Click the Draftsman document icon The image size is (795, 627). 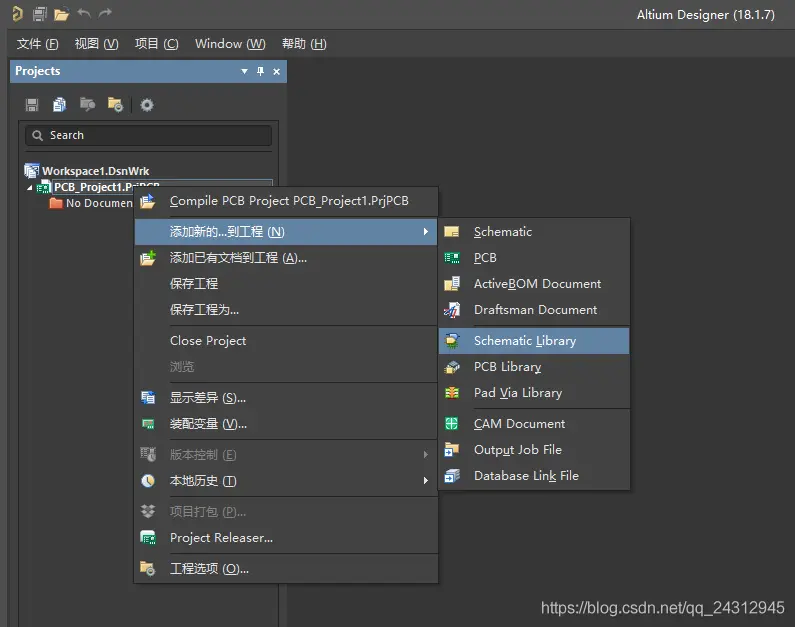452,310
